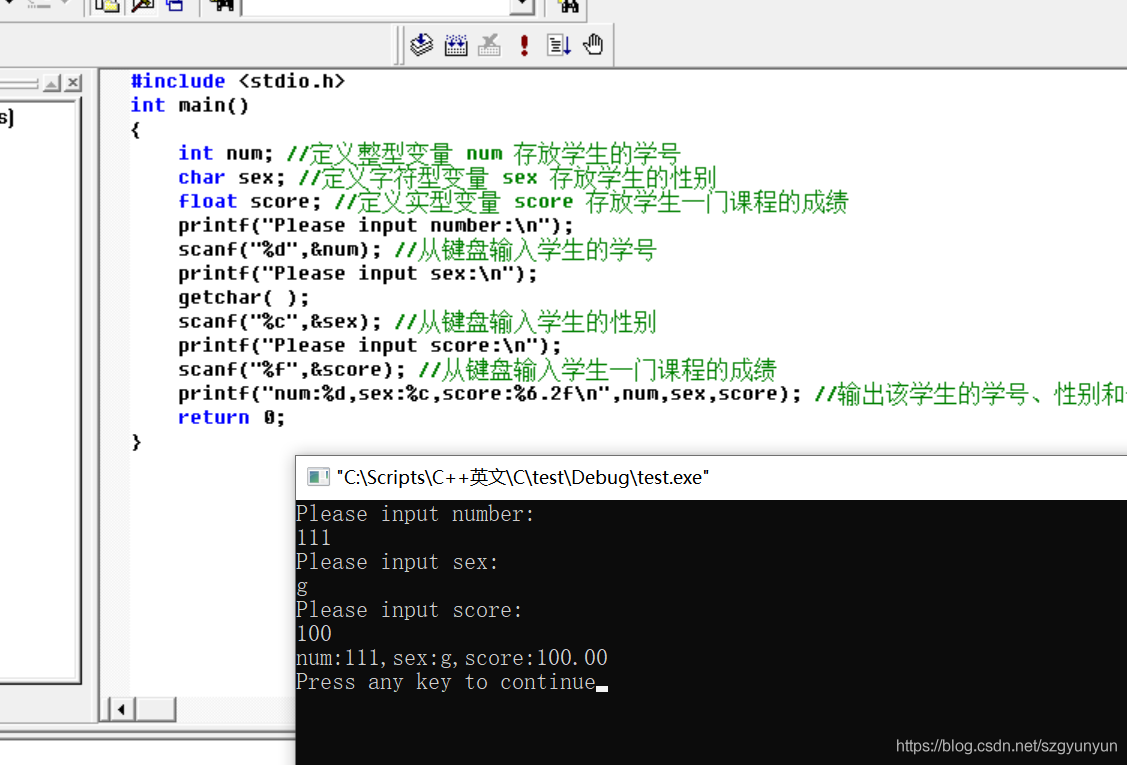Click the scanf("%d",&num) statement
This screenshot has height=765, width=1127.
tap(280, 249)
